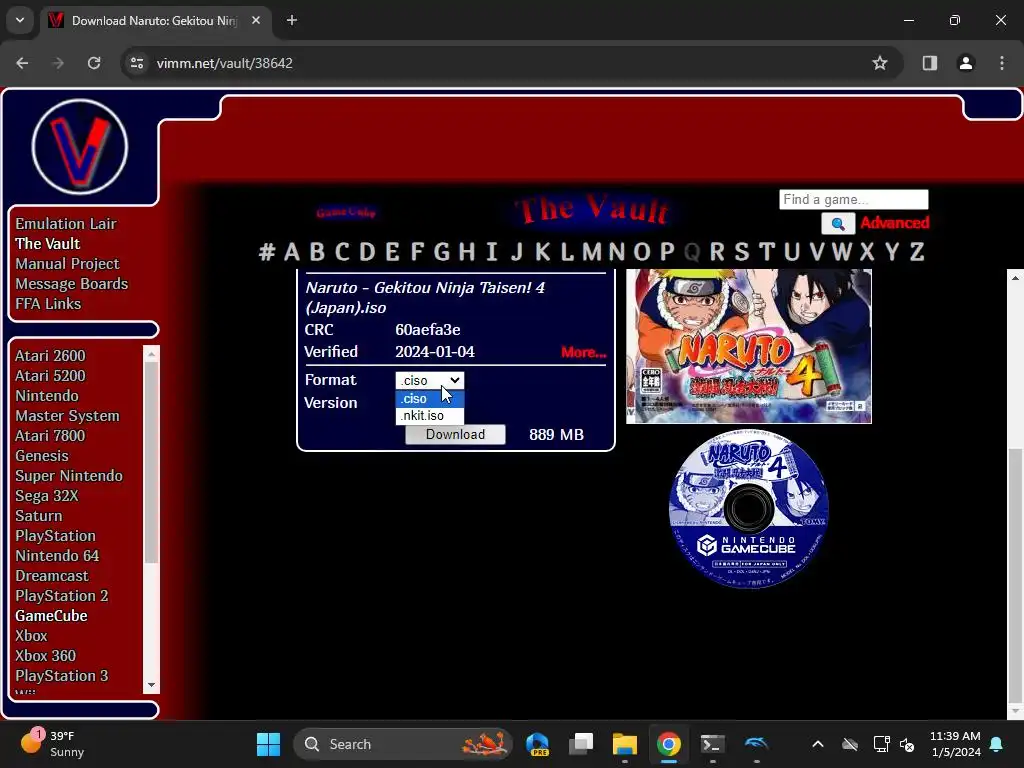This screenshot has width=1024, height=768.
Task: Open the FFA Links page
Action: pyautogui.click(x=48, y=304)
